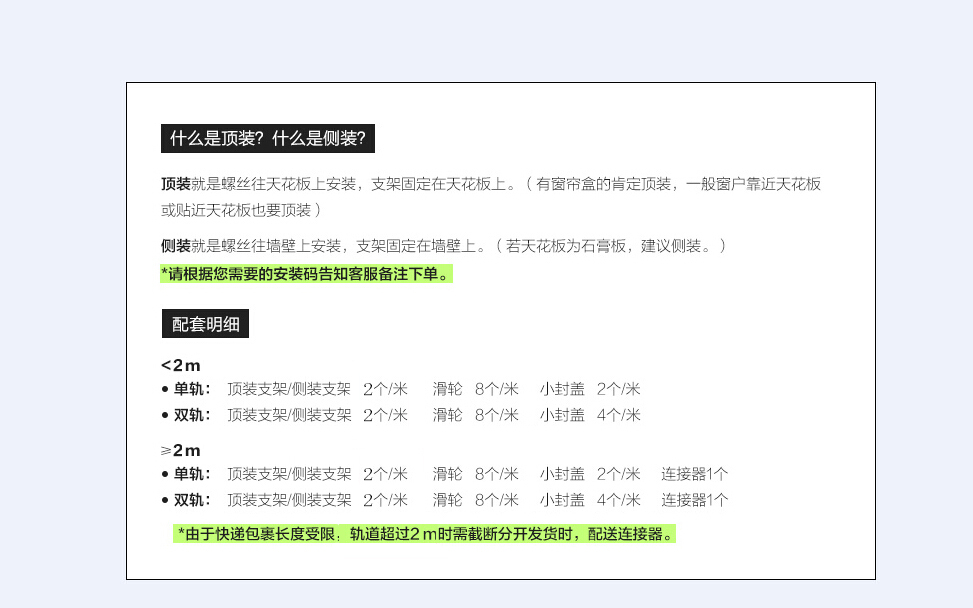Image resolution: width=973 pixels, height=608 pixels.
Task: Click the bold '侧装' word starting the second paragraph
Action: [x=175, y=246]
